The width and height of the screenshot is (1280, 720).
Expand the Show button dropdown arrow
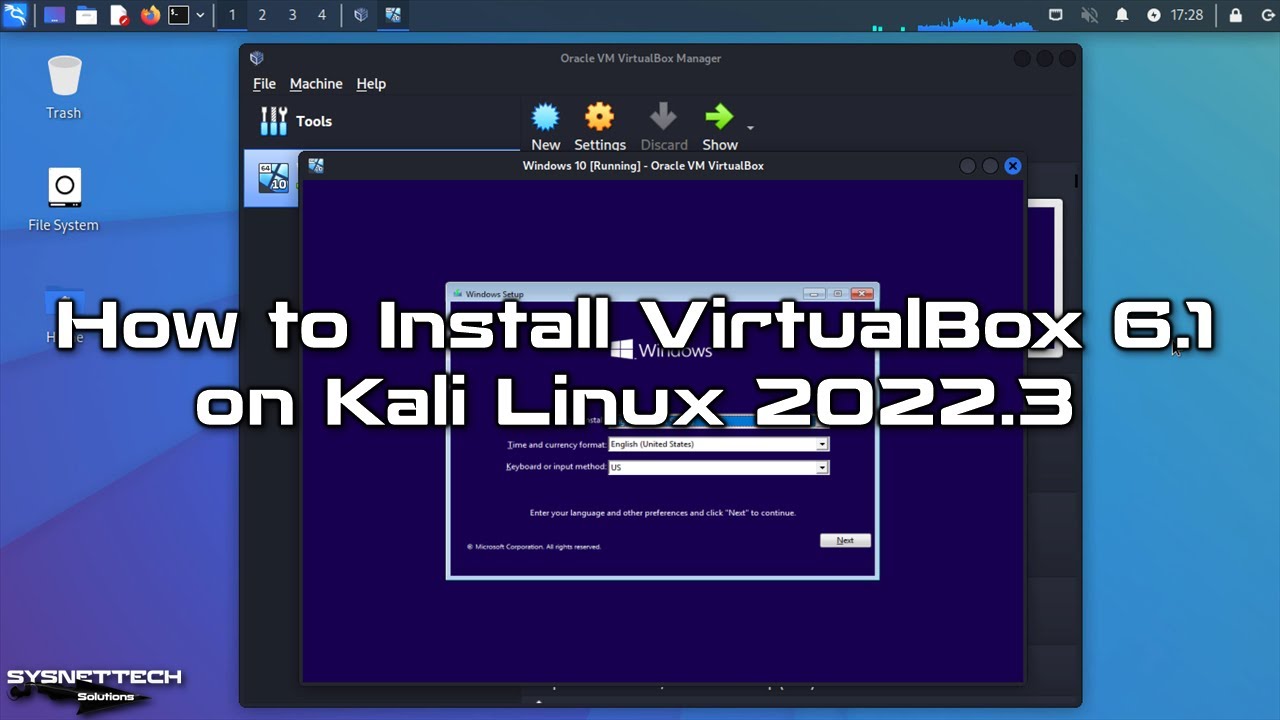[x=750, y=128]
